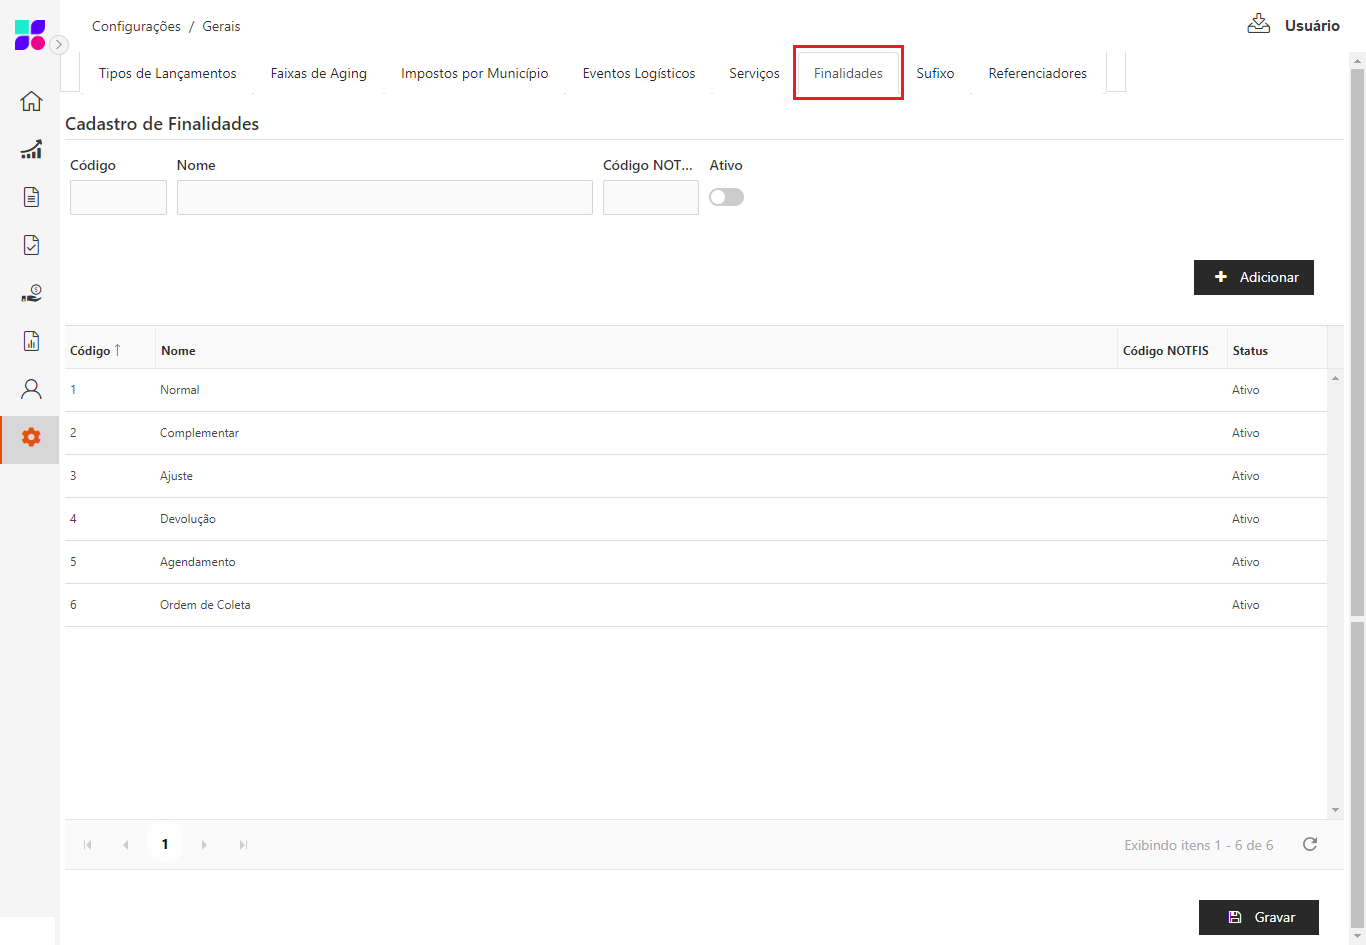Open the hand with coin icon
This screenshot has width=1366, height=945.
[31, 293]
